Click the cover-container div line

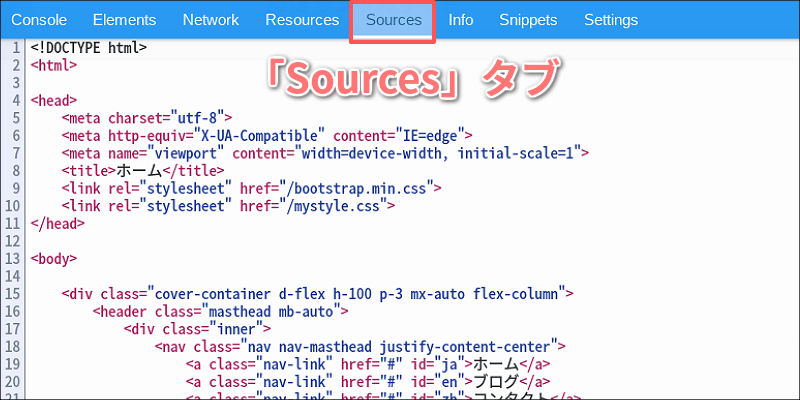318,294
